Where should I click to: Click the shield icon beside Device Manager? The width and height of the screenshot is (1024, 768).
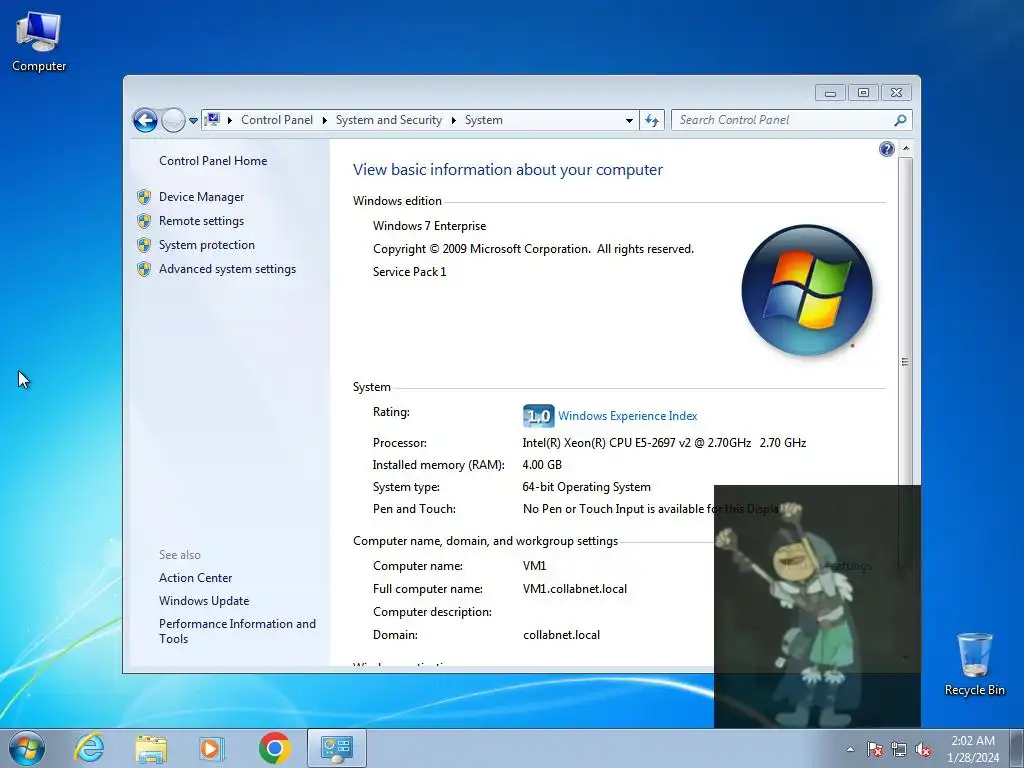144,197
